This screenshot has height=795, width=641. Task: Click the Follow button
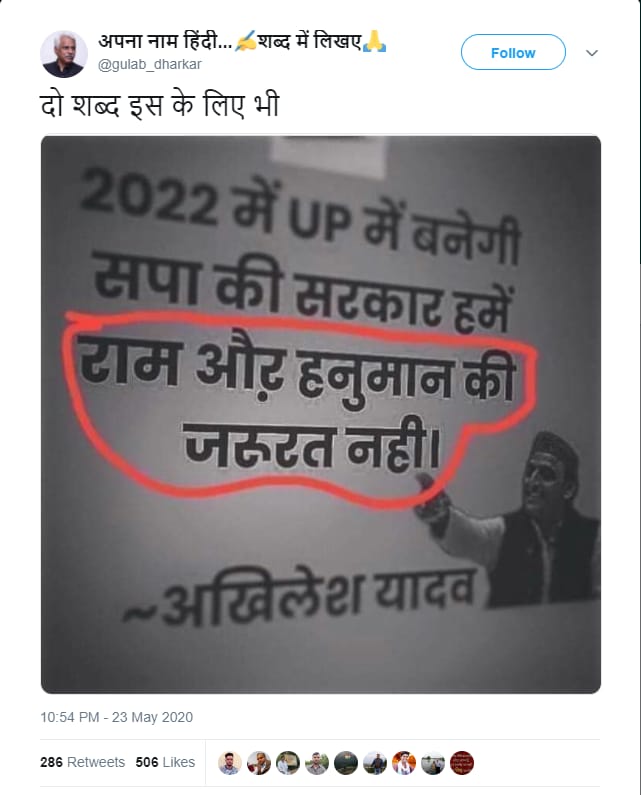pyautogui.click(x=513, y=52)
